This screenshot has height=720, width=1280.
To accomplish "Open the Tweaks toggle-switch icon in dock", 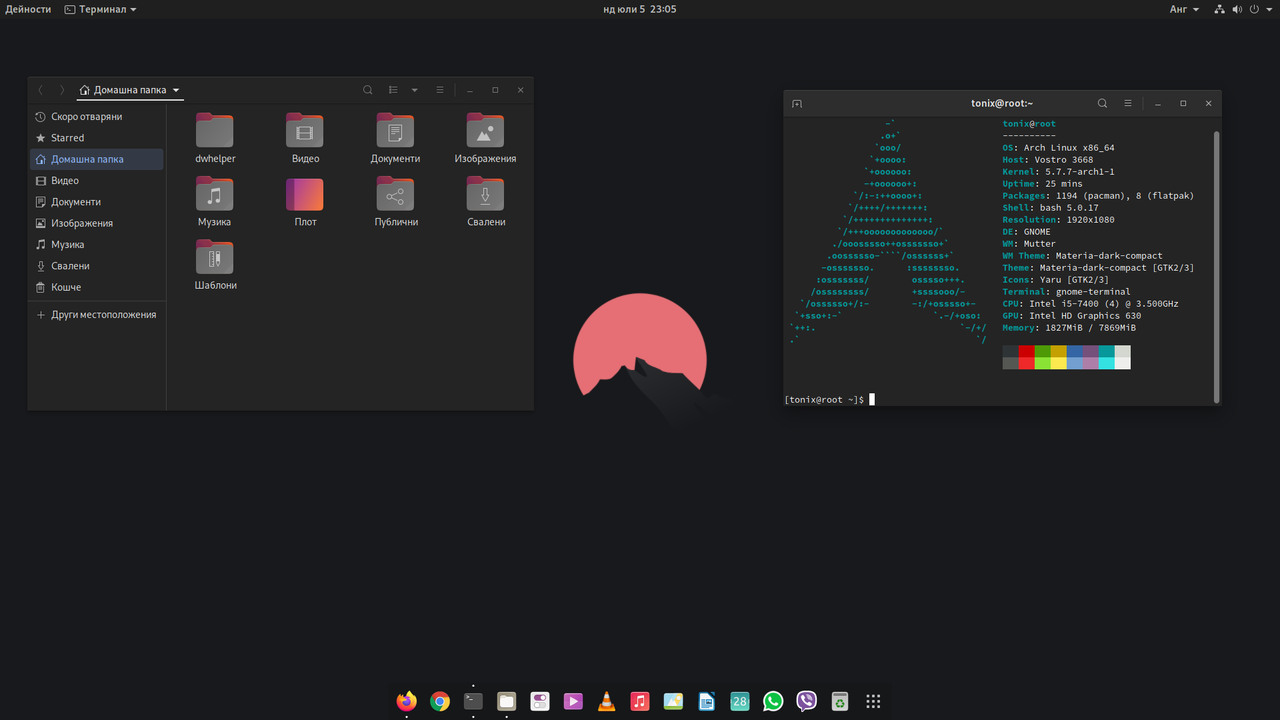I will click(540, 701).
